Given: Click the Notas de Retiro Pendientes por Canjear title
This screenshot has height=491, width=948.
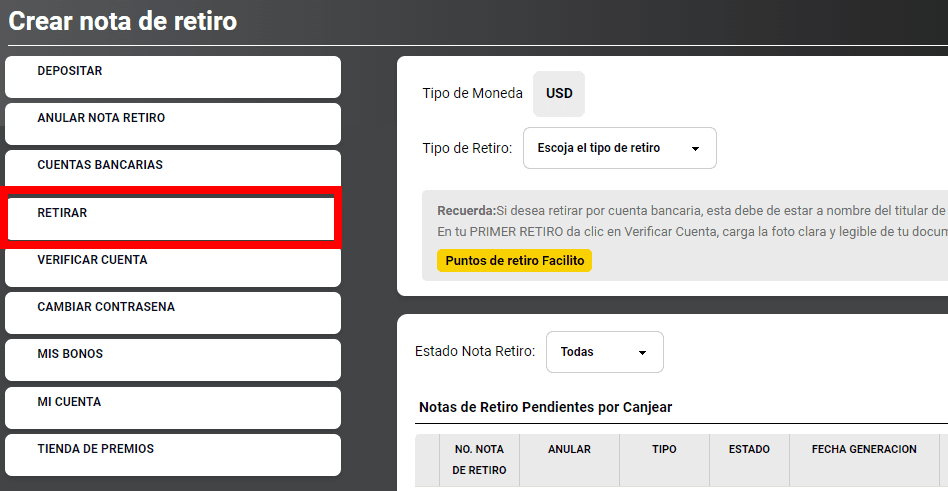Looking at the screenshot, I should 545,407.
